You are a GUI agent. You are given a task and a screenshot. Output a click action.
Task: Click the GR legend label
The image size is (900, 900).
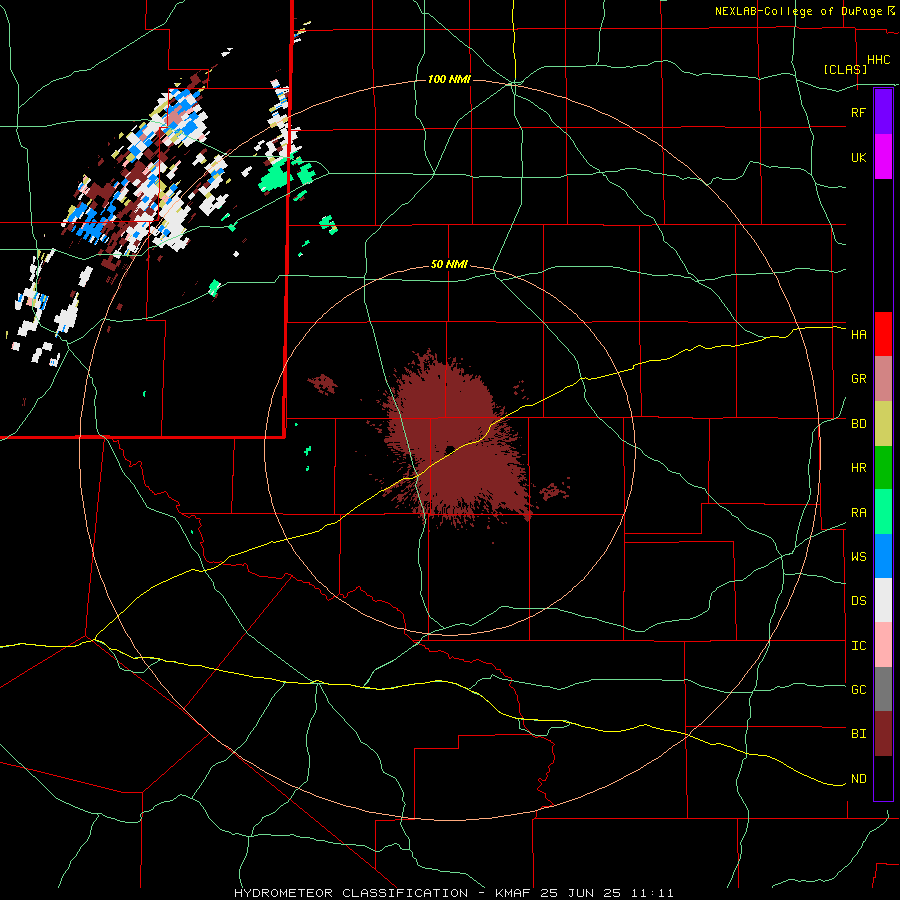point(858,379)
